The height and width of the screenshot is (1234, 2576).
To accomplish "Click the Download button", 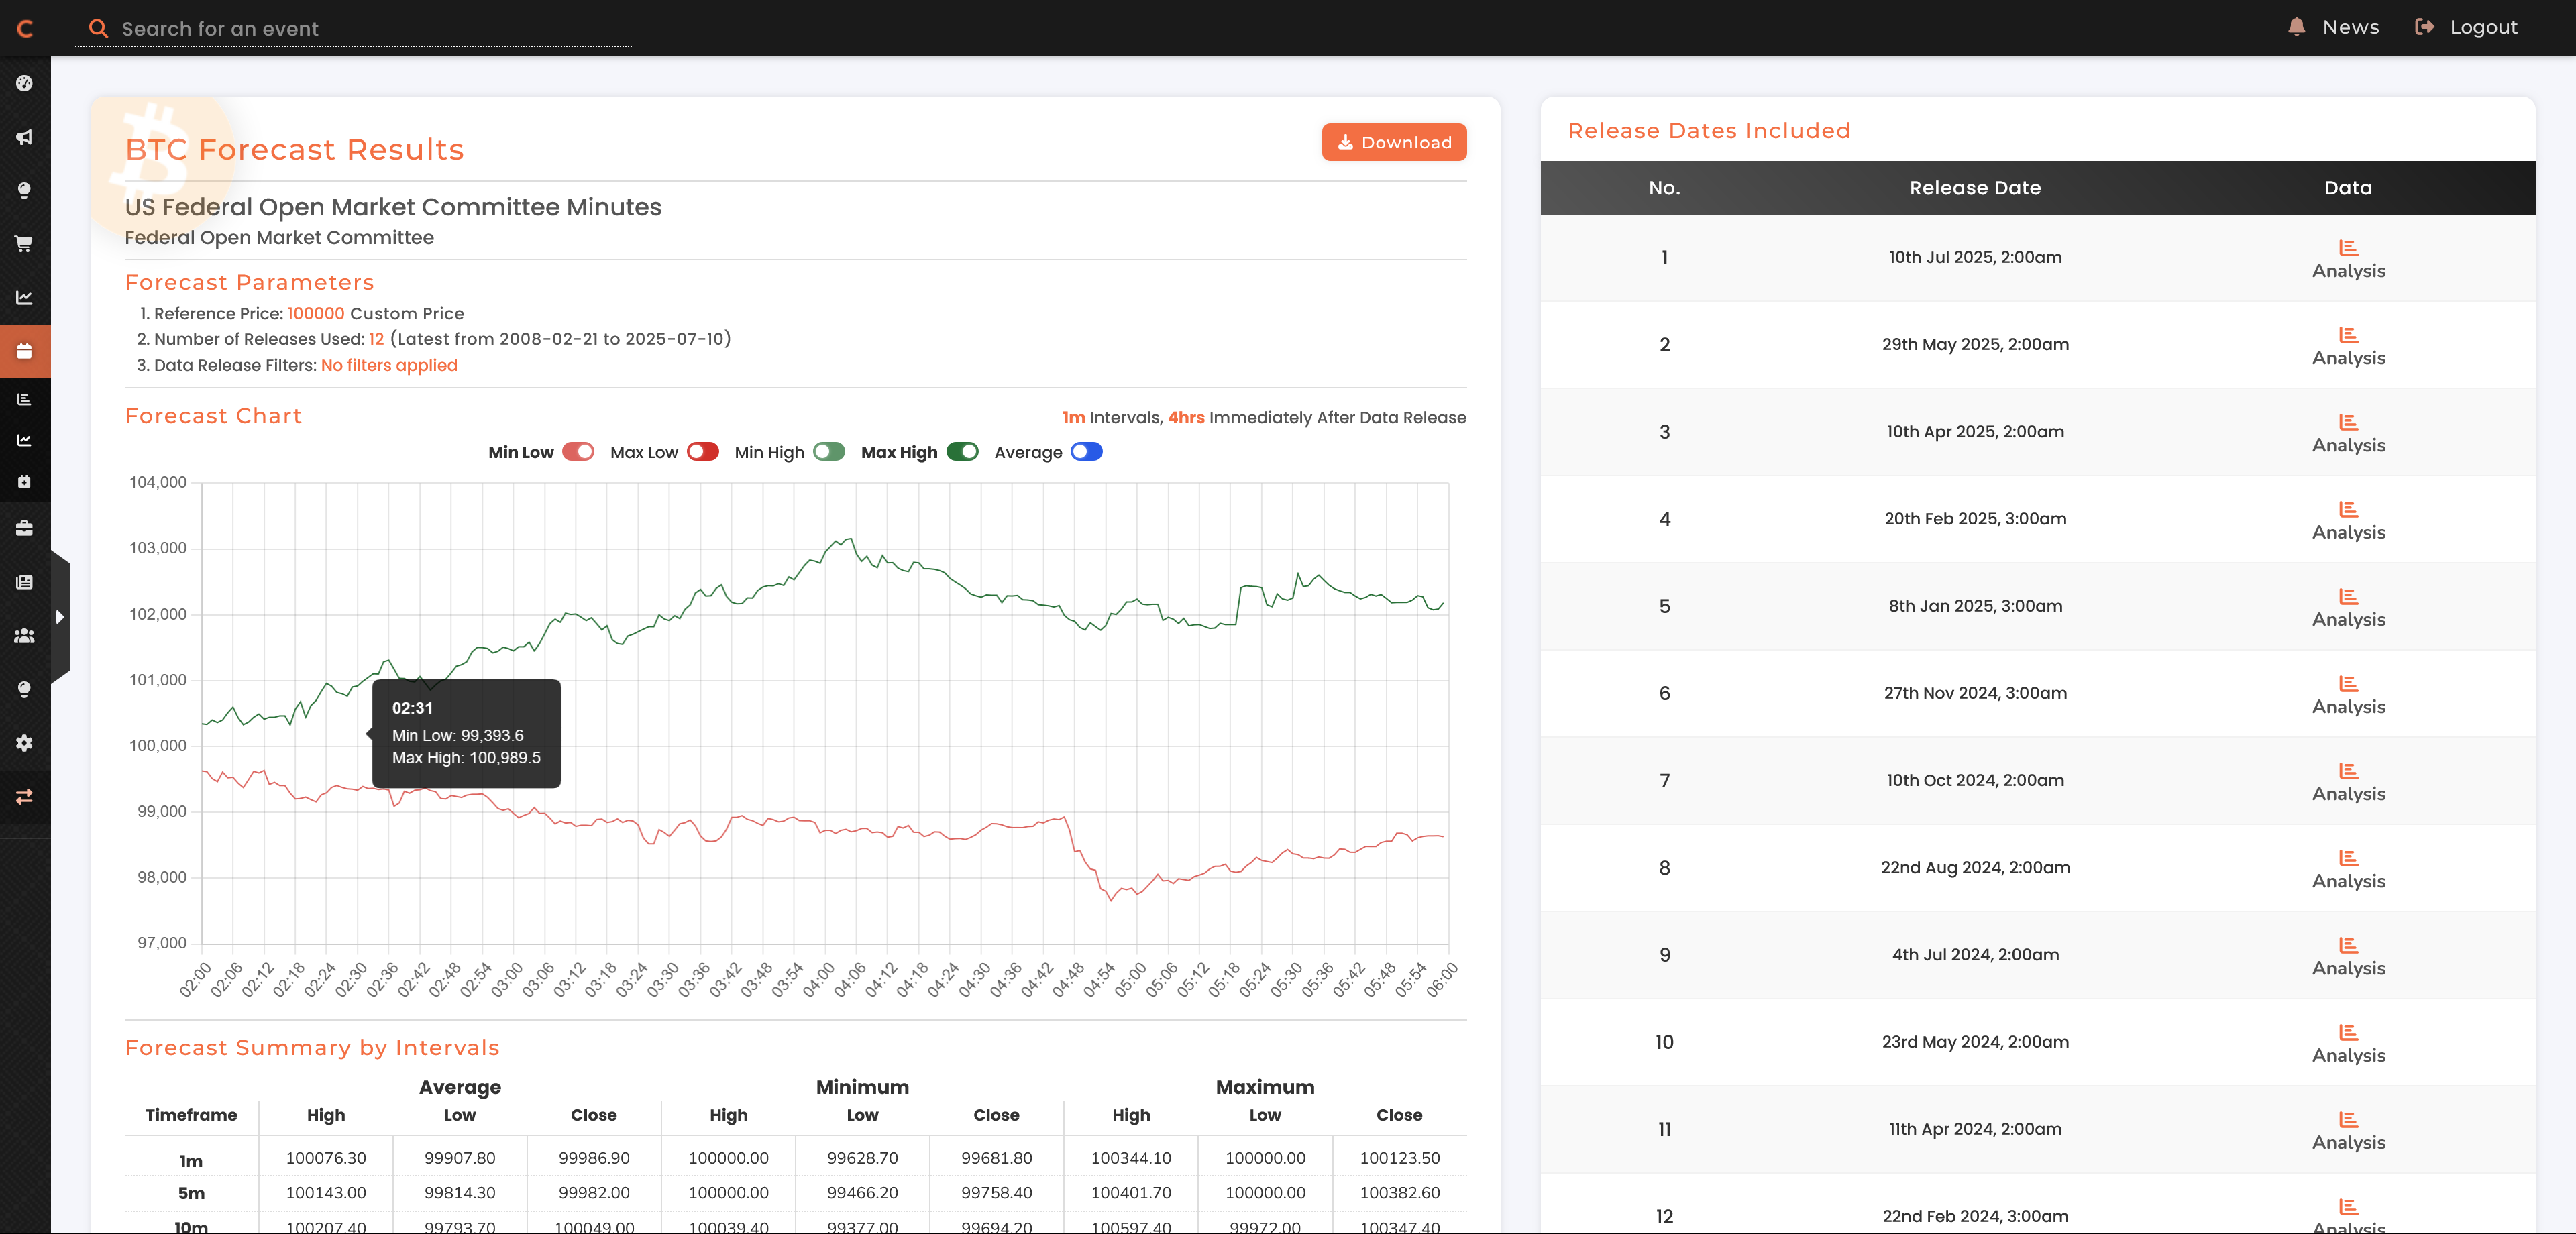I will [x=1393, y=142].
